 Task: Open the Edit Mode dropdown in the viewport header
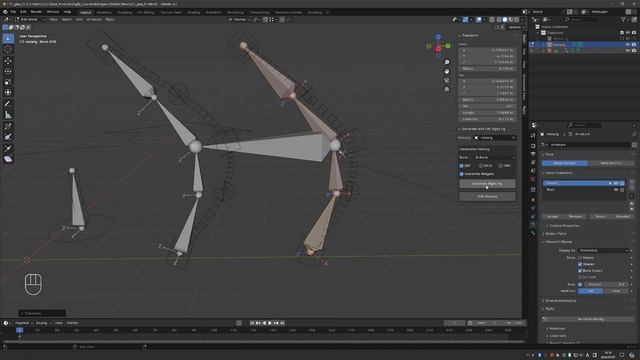[29, 19]
